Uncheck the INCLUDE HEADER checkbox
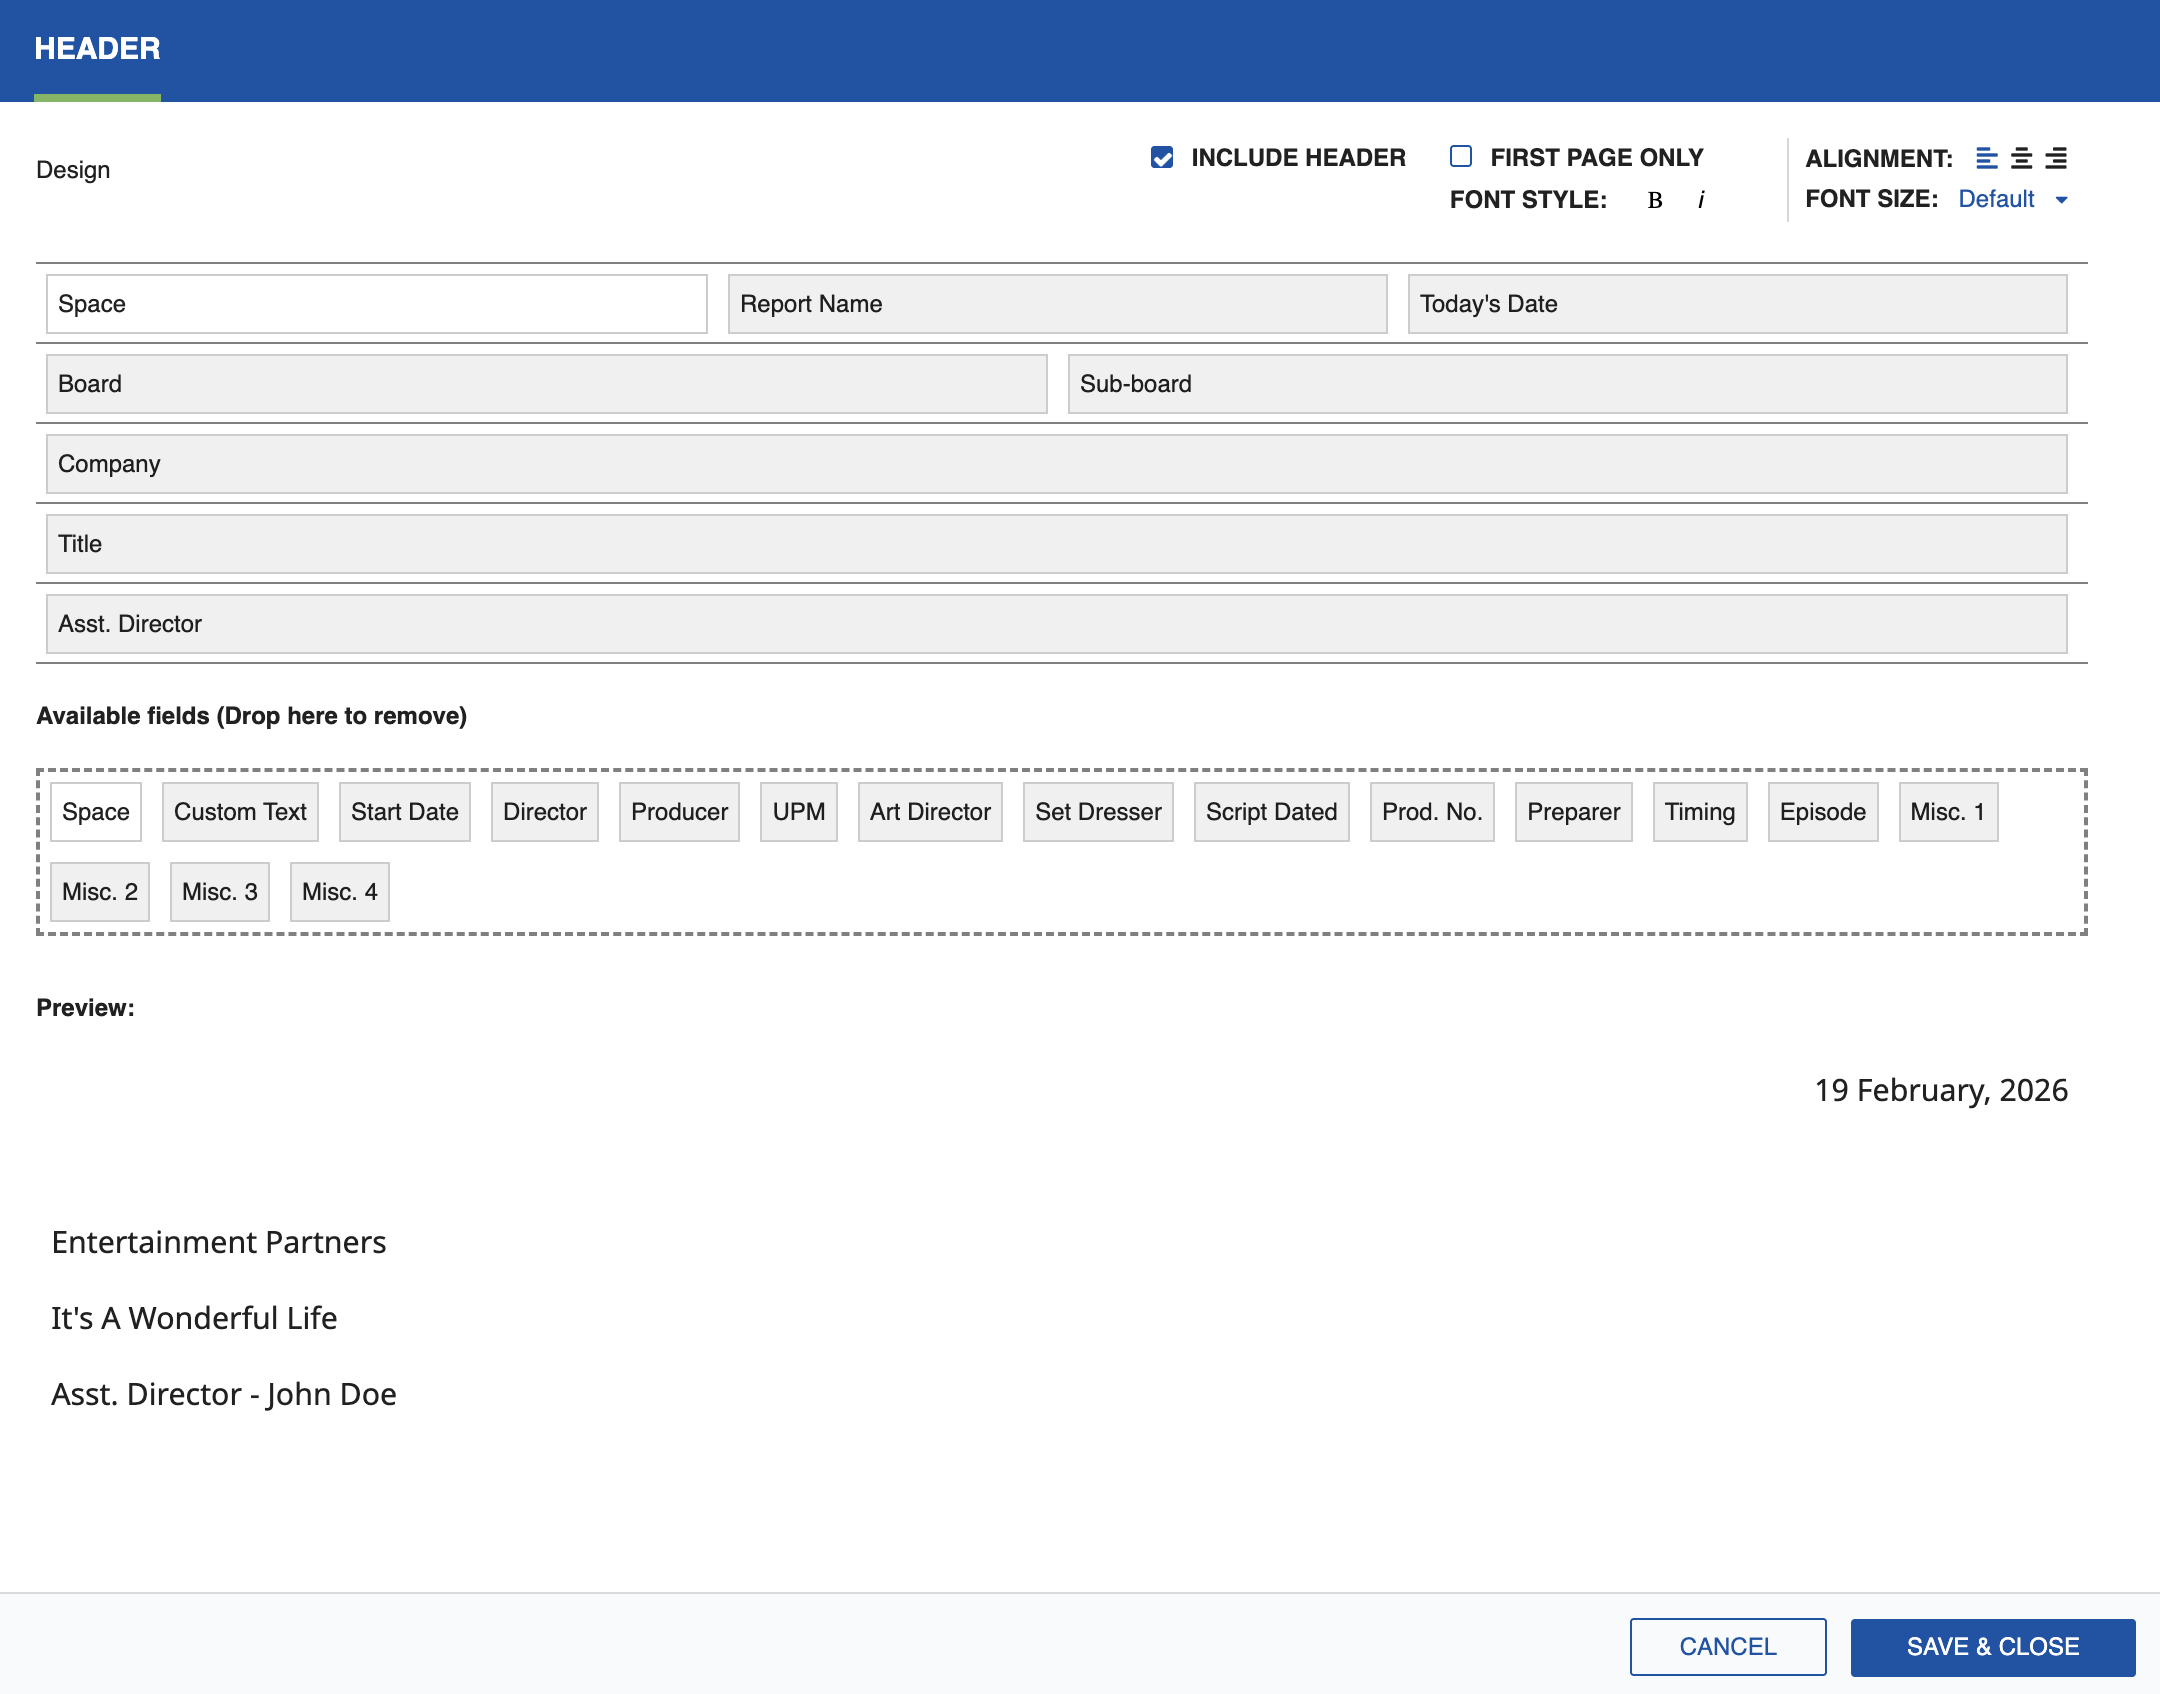This screenshot has height=1694, width=2160. (1161, 157)
